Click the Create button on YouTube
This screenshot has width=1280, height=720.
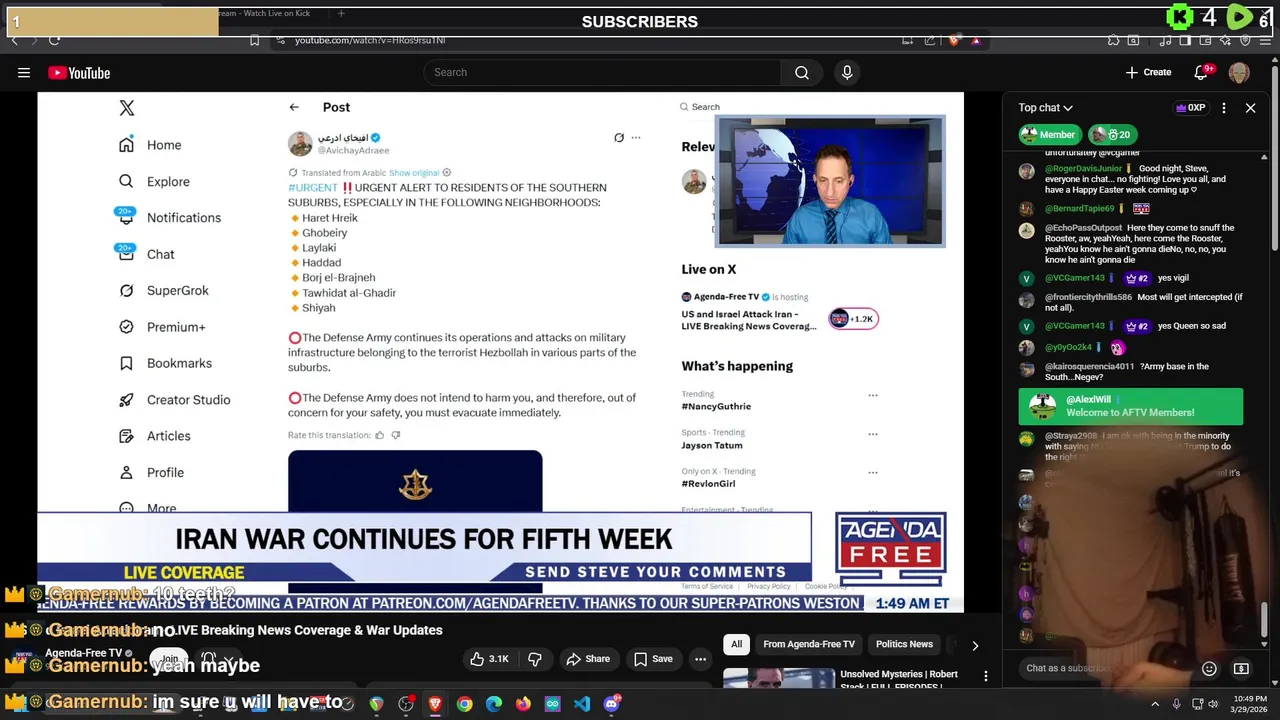coord(1148,72)
